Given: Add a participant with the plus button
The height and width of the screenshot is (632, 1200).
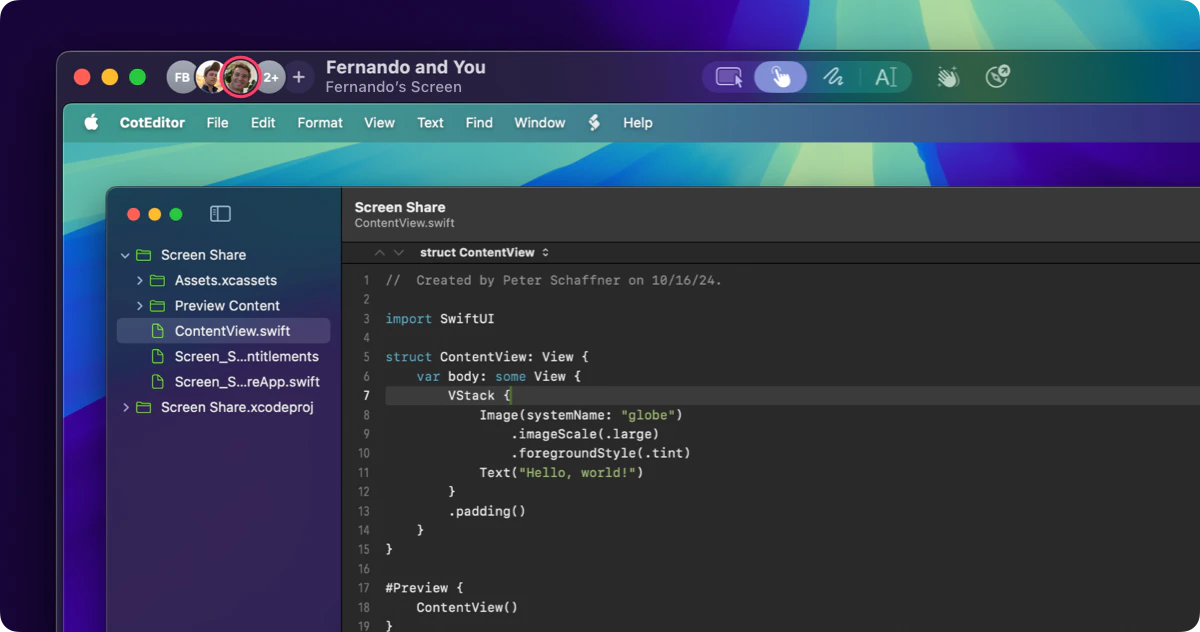Looking at the screenshot, I should coord(299,77).
